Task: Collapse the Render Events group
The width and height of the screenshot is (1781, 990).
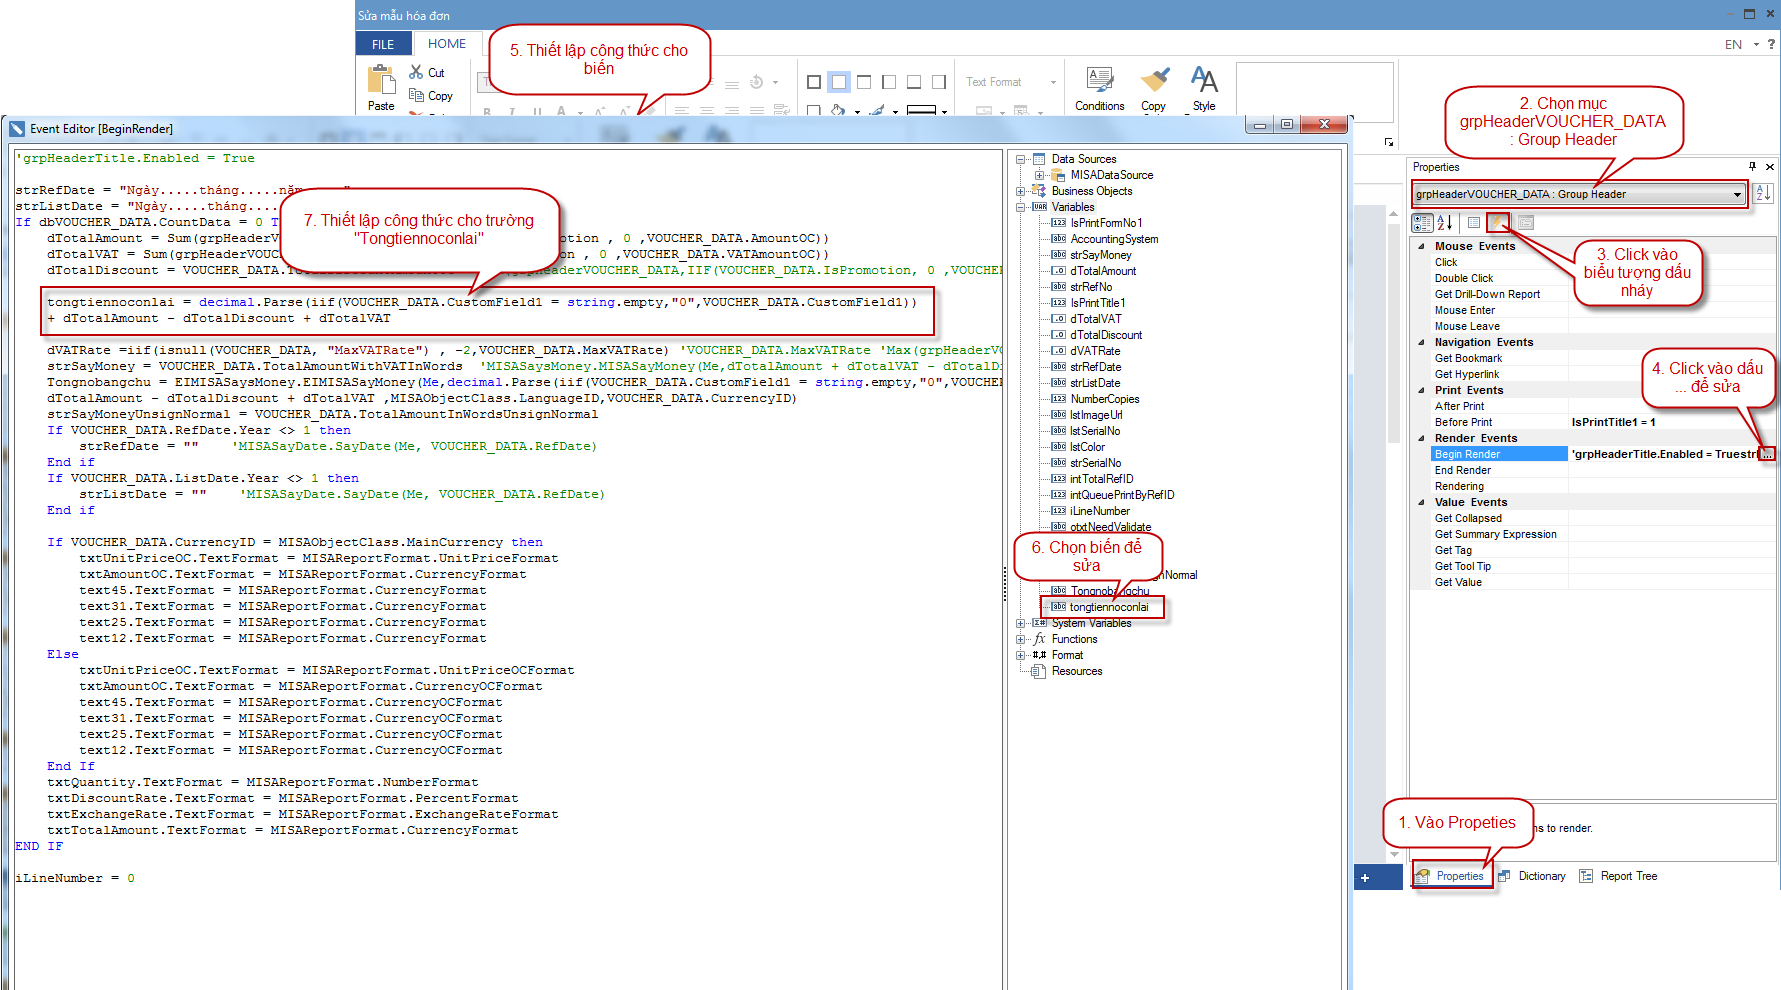Action: tap(1422, 438)
